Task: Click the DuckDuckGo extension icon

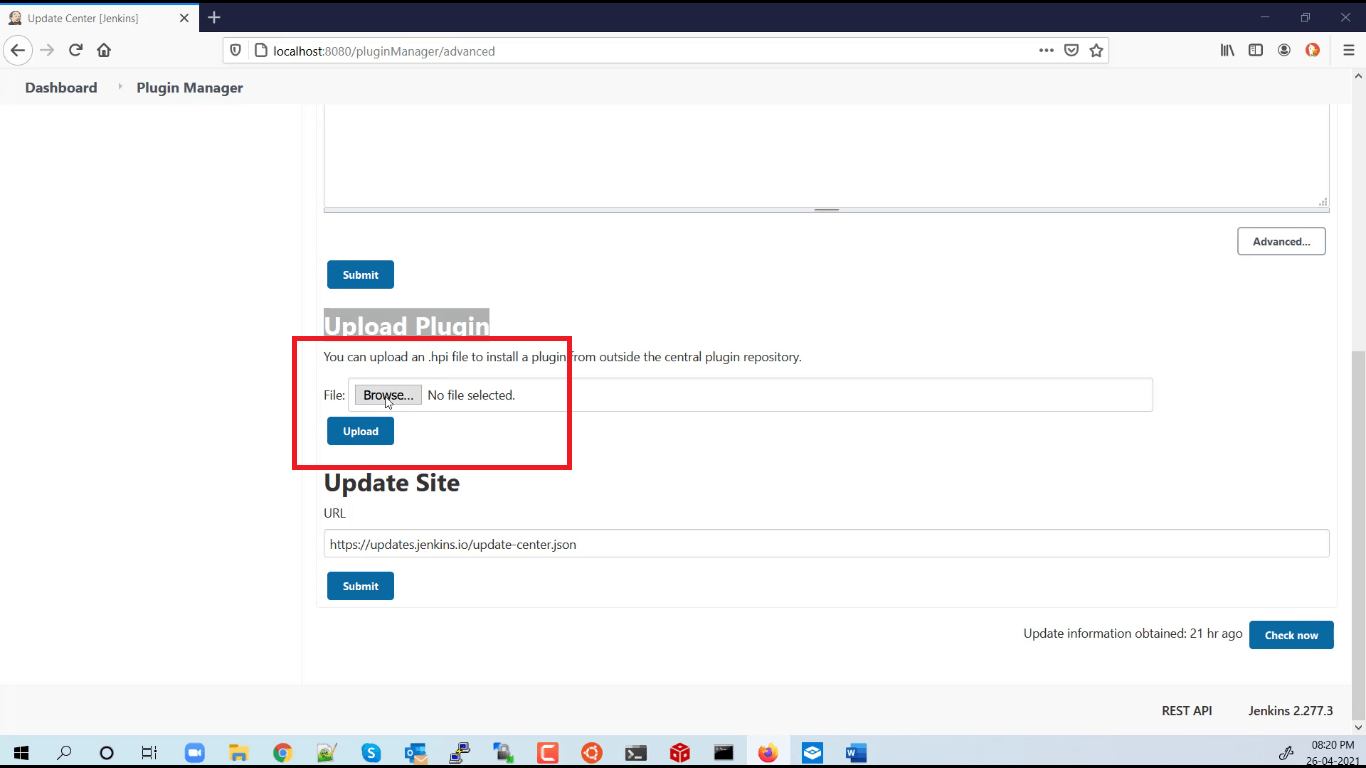Action: click(x=1312, y=49)
